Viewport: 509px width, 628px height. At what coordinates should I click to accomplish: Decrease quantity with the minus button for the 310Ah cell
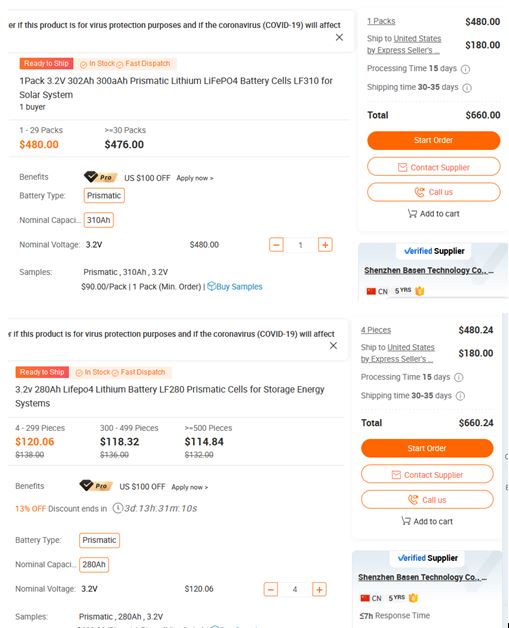[x=276, y=245]
